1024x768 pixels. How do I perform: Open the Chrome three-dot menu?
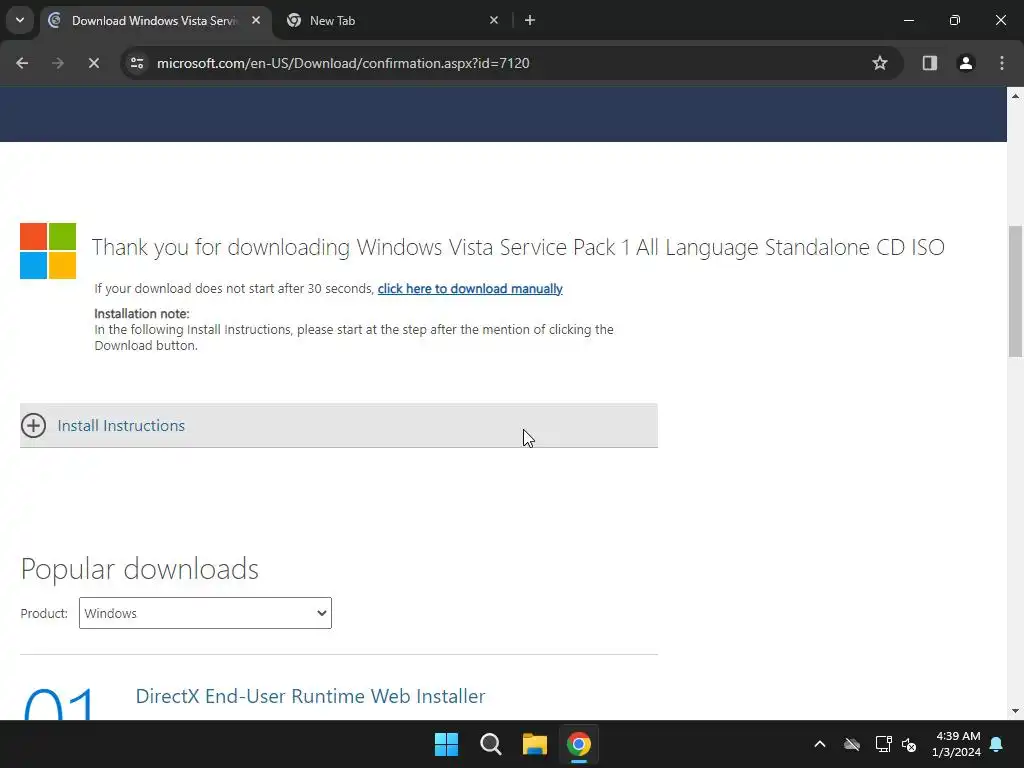[x=1002, y=63]
